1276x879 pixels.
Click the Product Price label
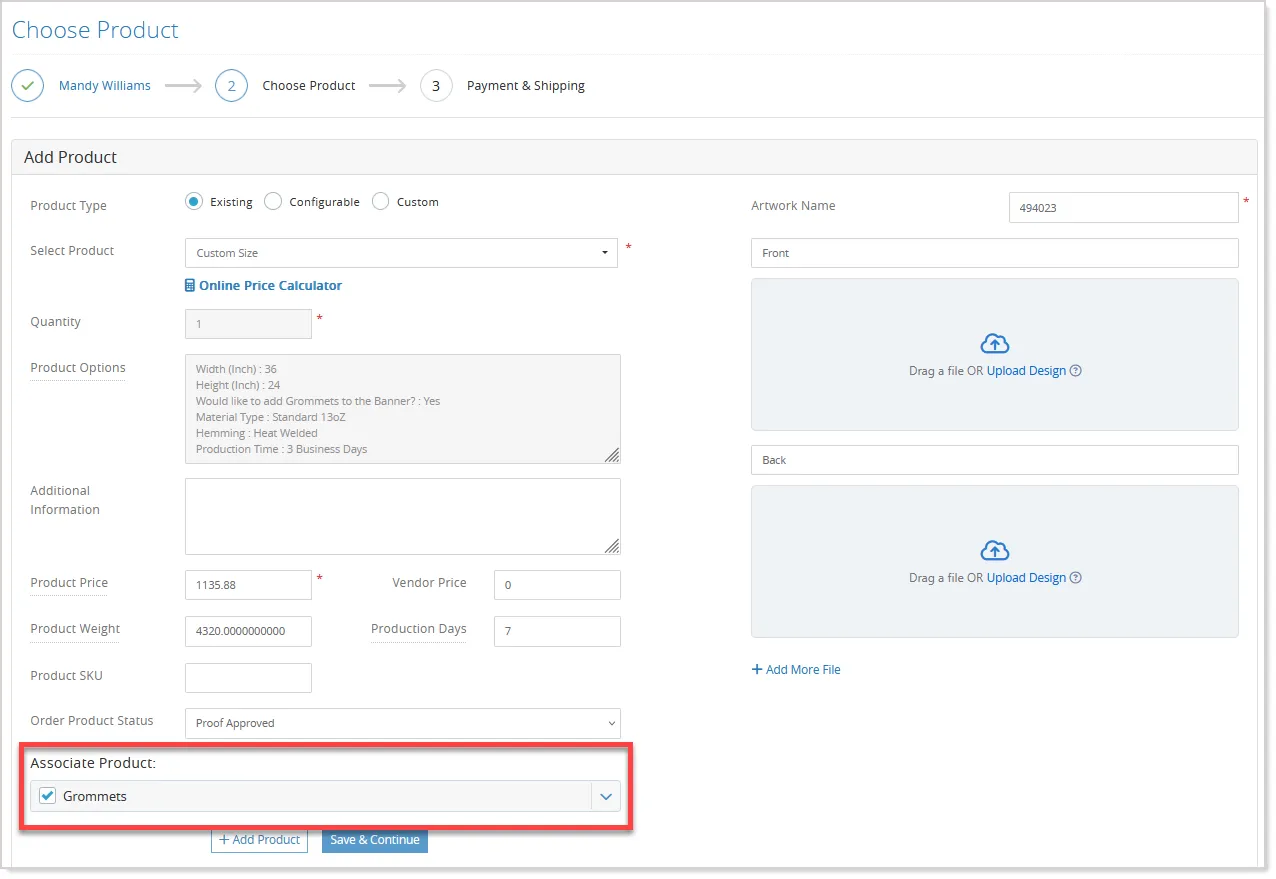click(x=69, y=583)
